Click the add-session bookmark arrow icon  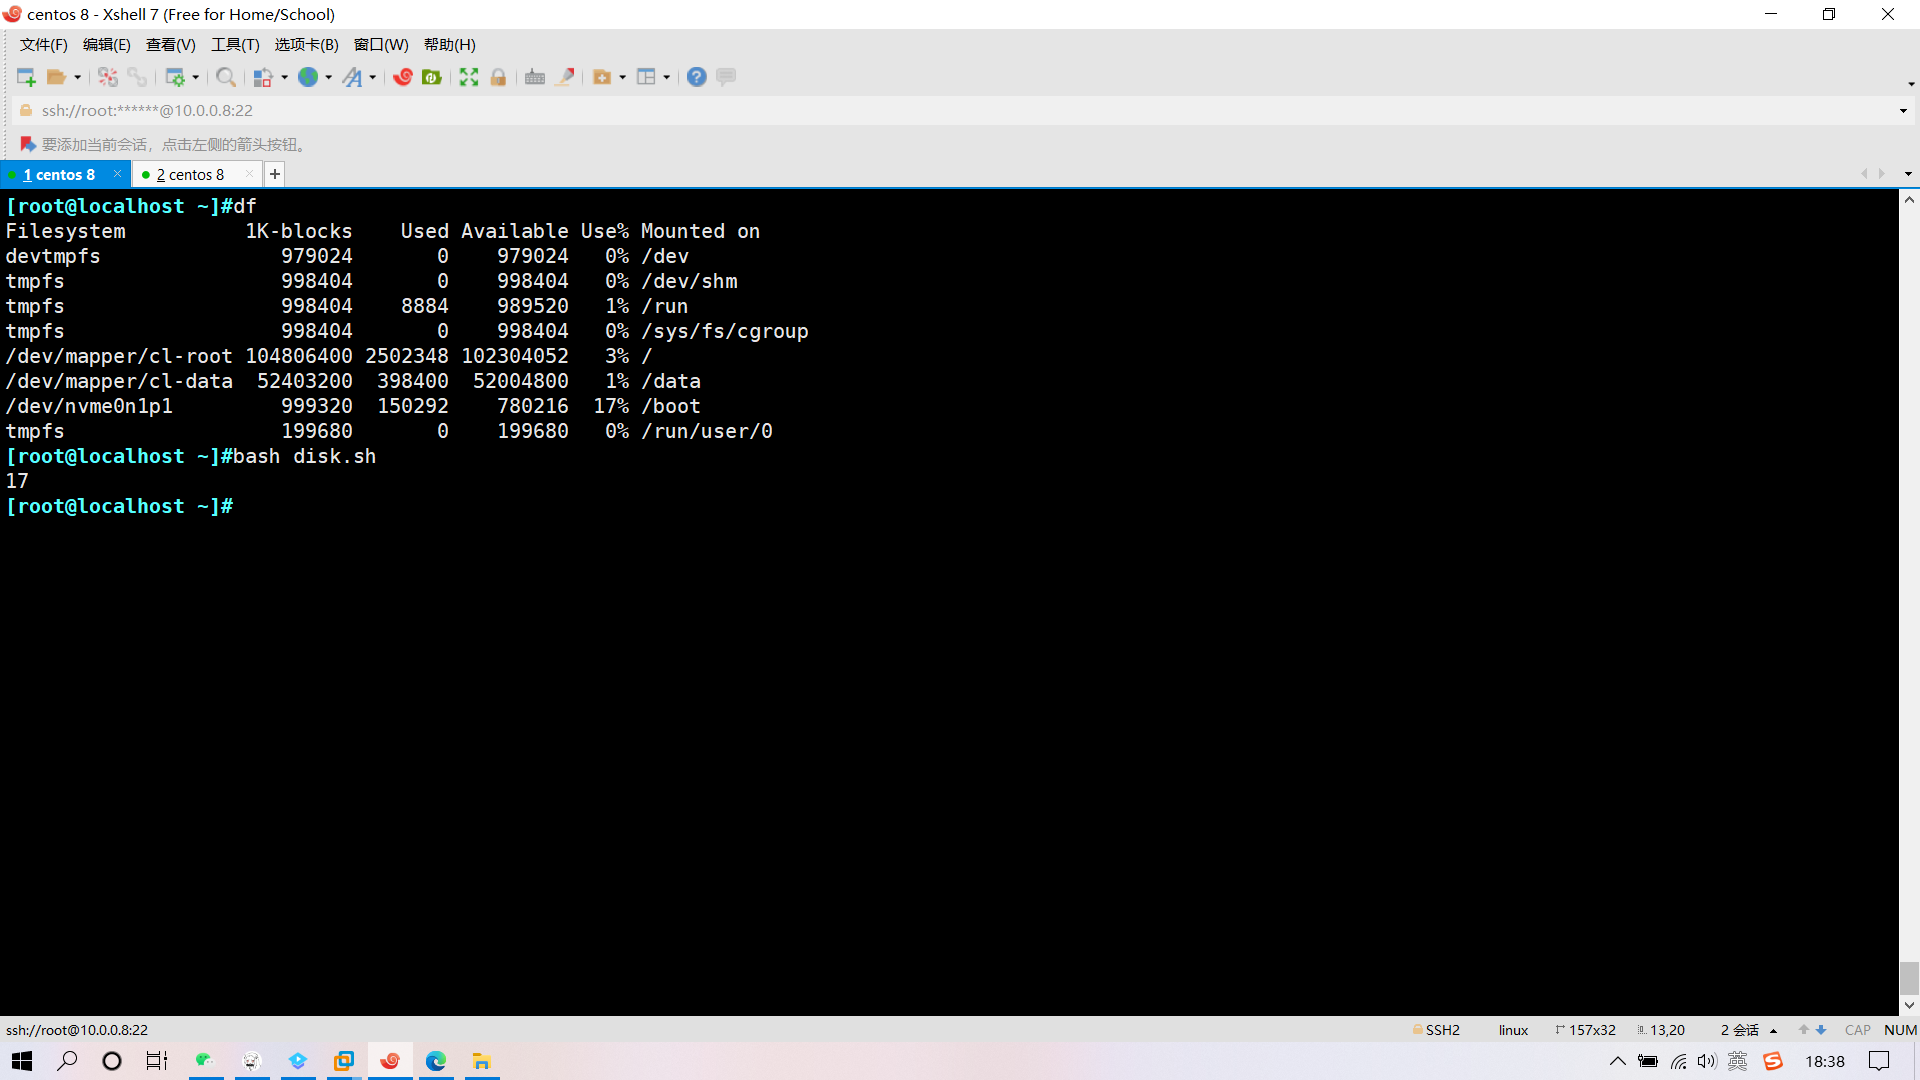coord(28,144)
